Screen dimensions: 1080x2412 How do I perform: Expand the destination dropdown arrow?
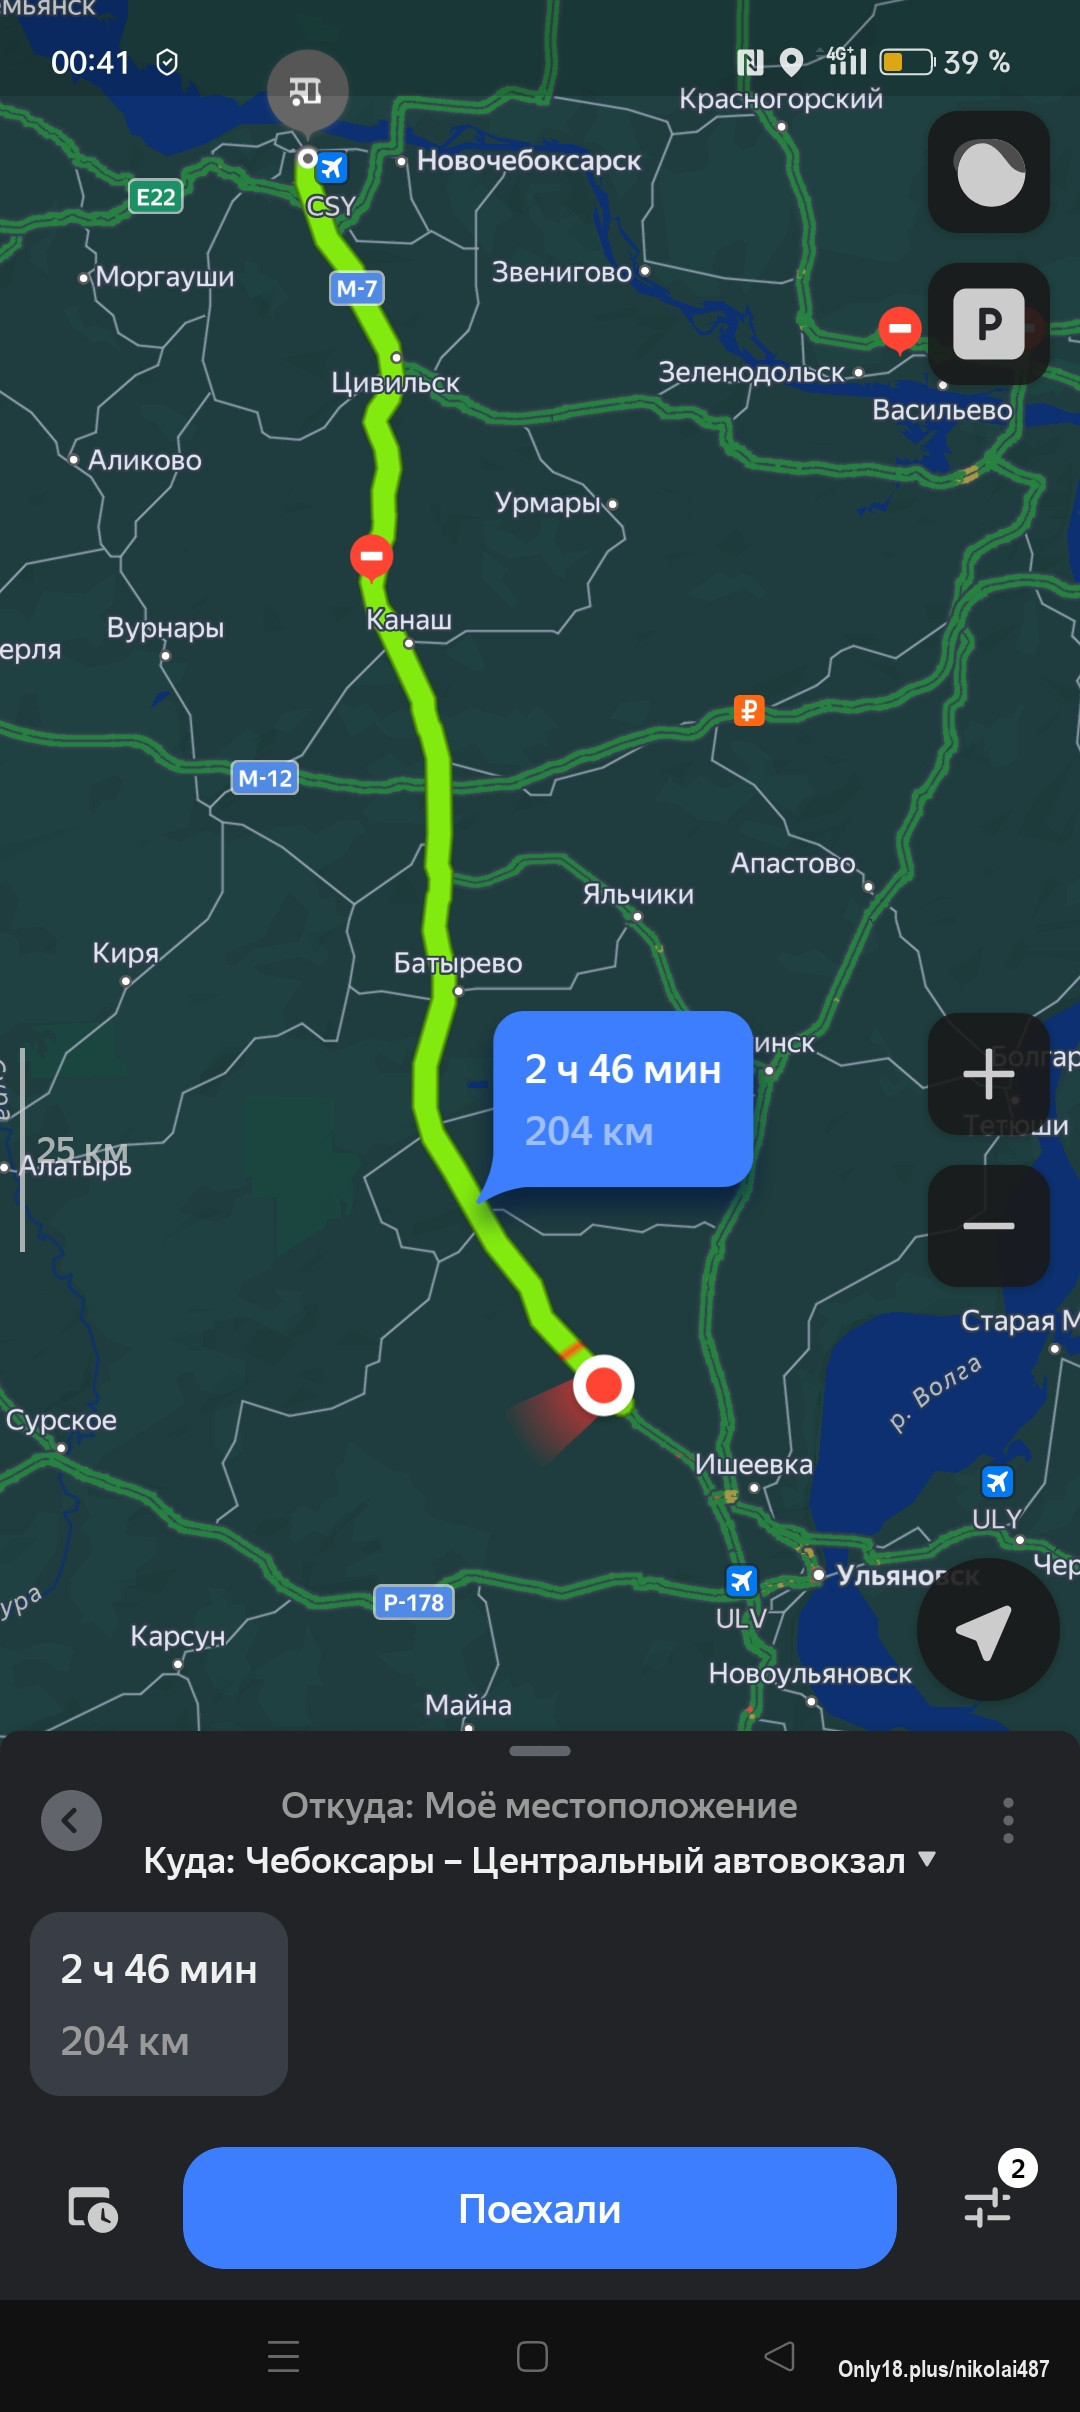(927, 1859)
